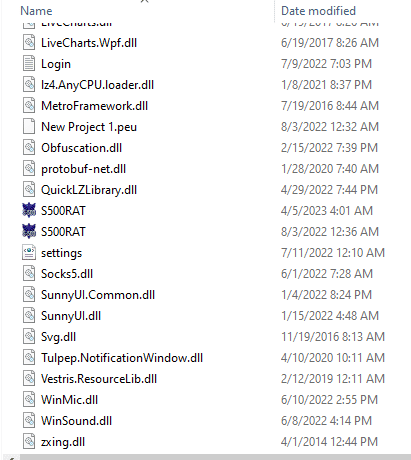Select the lz4.AnyCPU.loader.dll file

point(97,85)
